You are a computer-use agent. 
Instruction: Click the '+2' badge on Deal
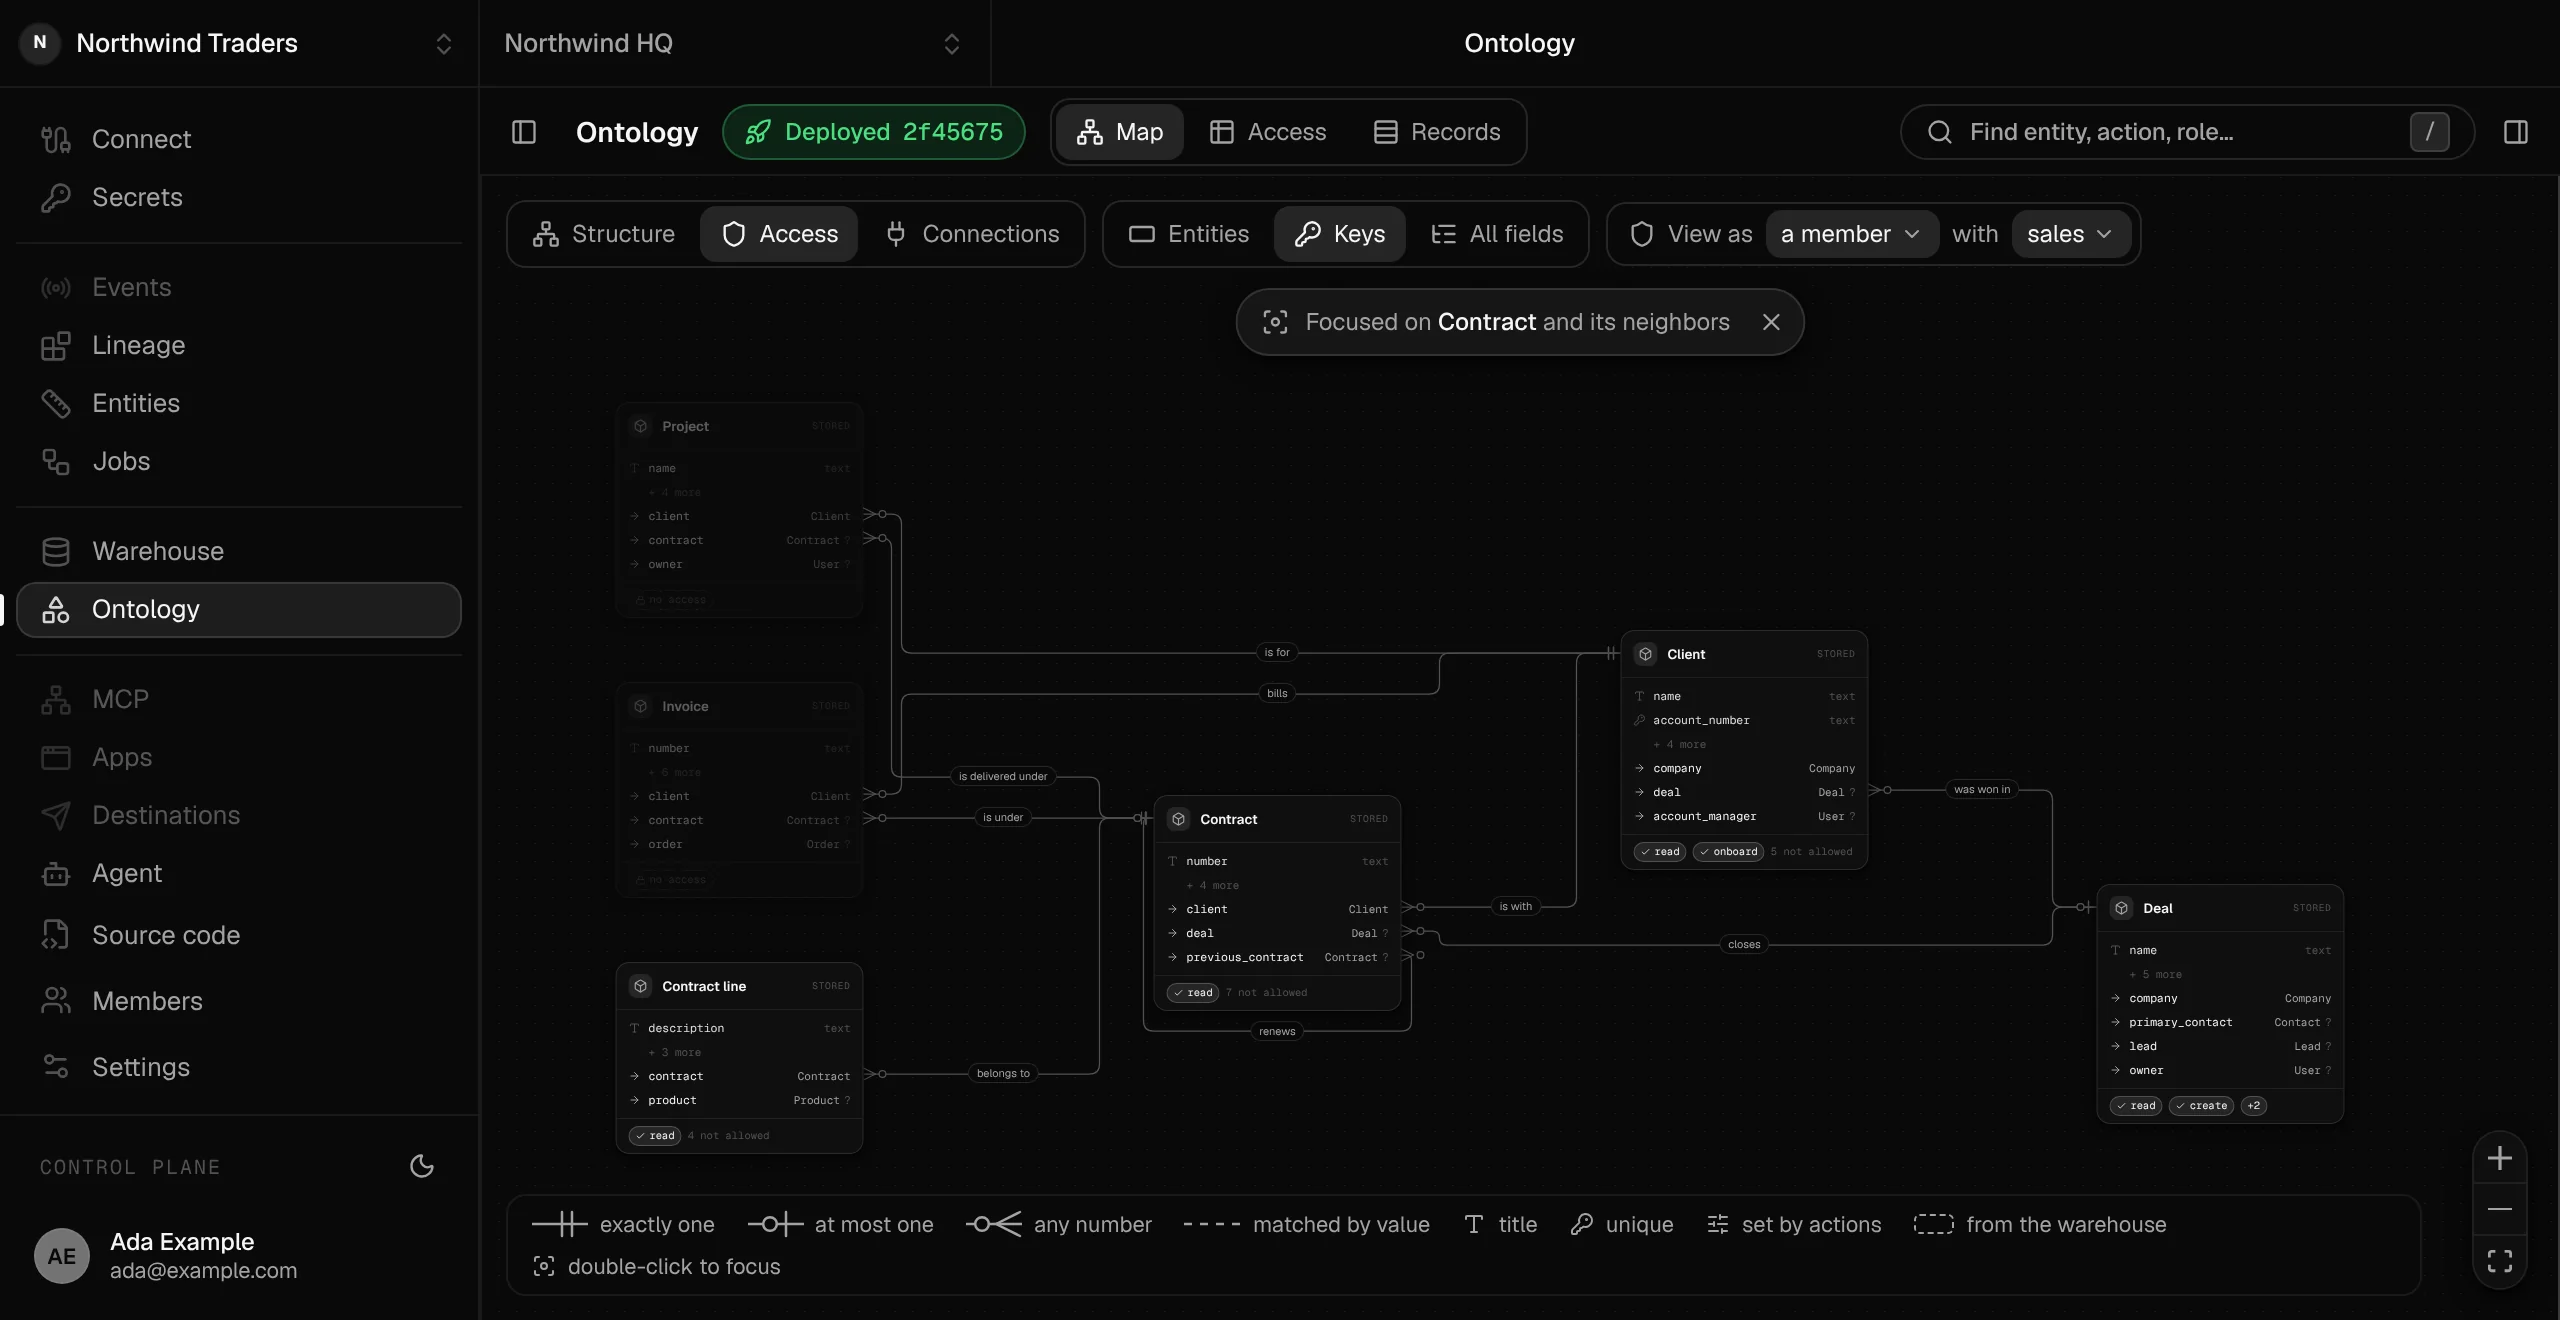coord(2254,1106)
